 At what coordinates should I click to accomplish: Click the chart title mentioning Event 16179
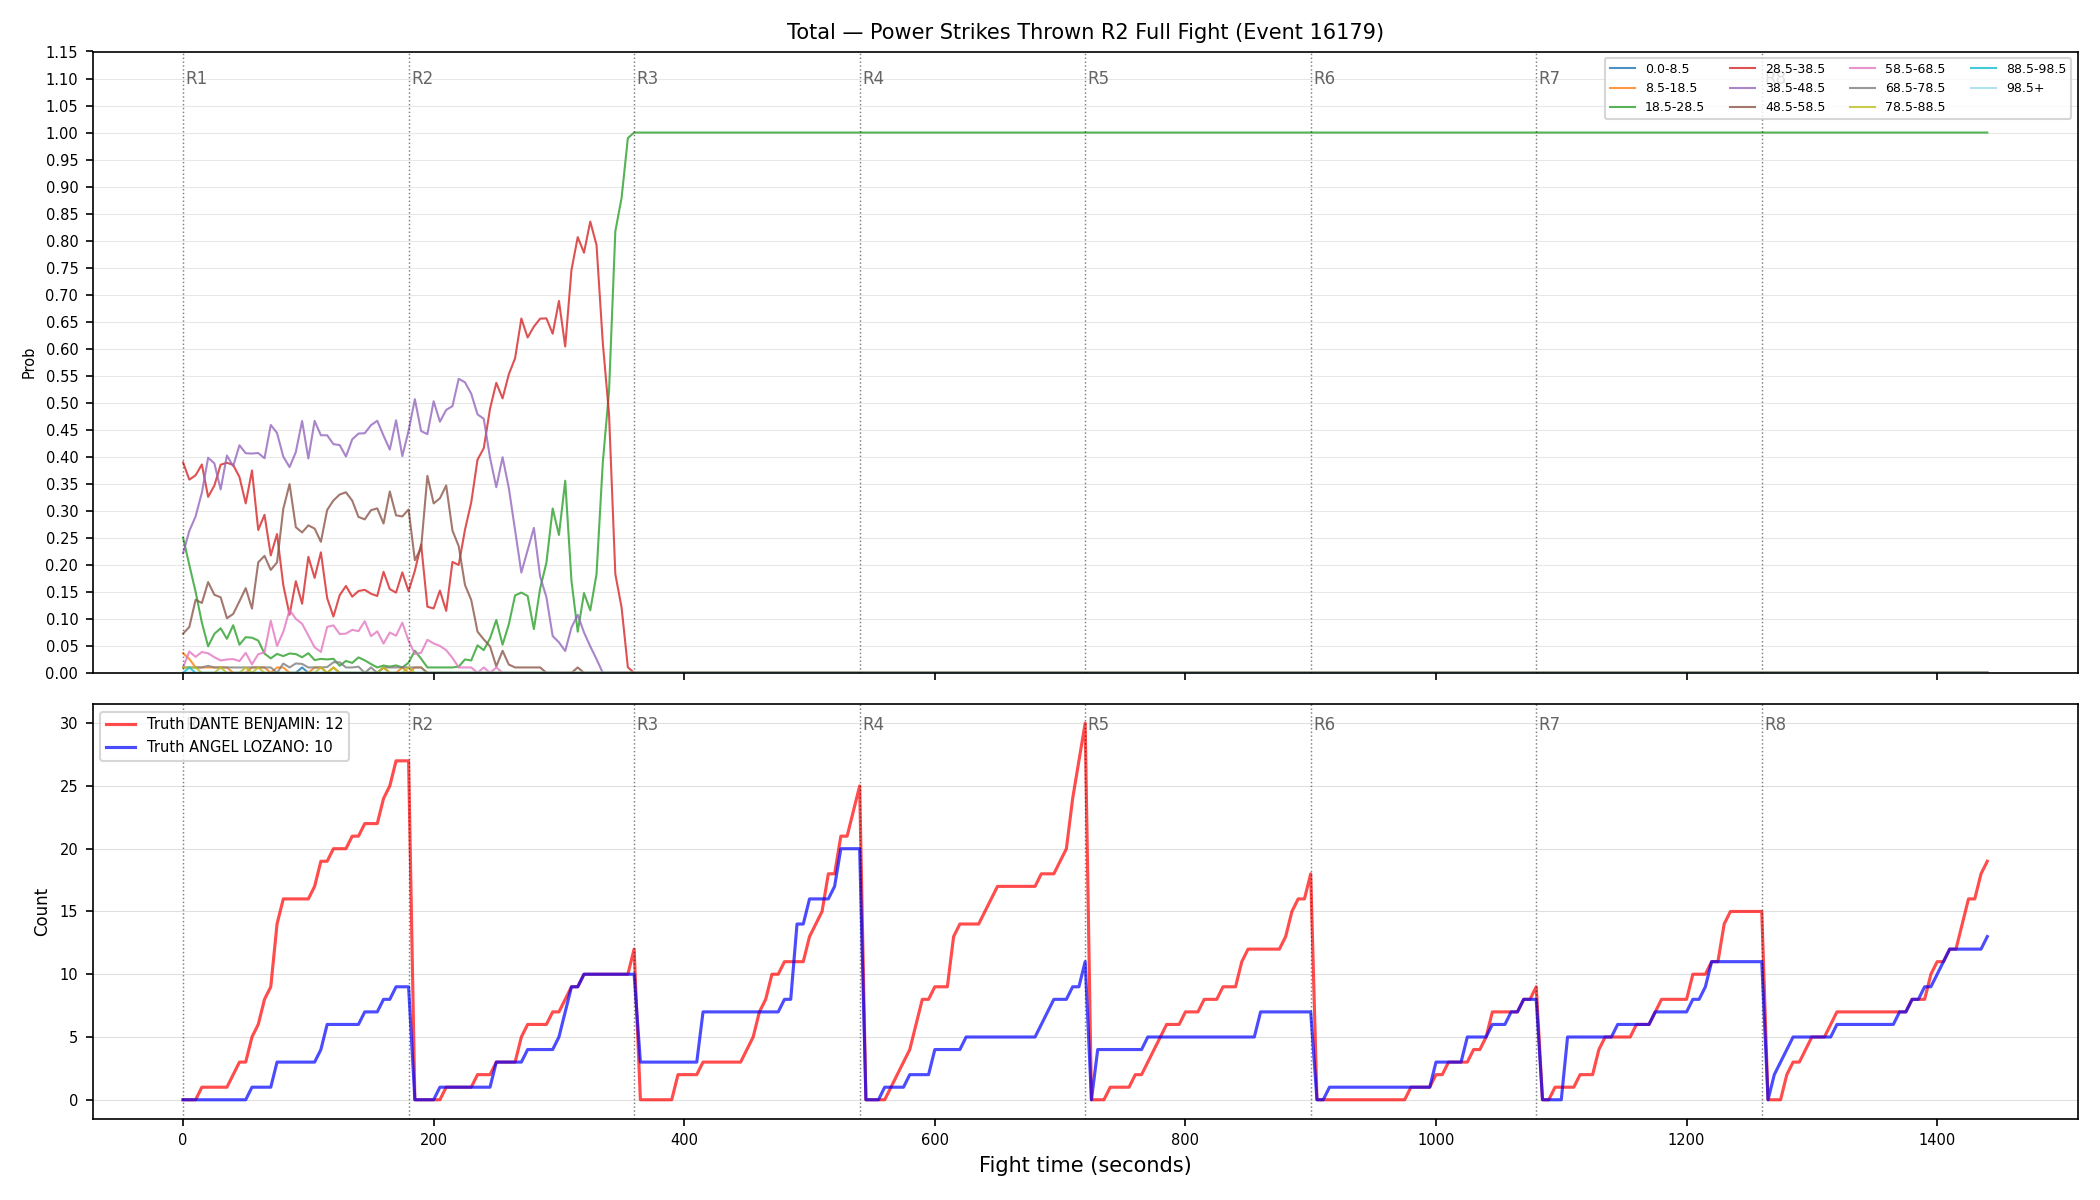click(1085, 32)
